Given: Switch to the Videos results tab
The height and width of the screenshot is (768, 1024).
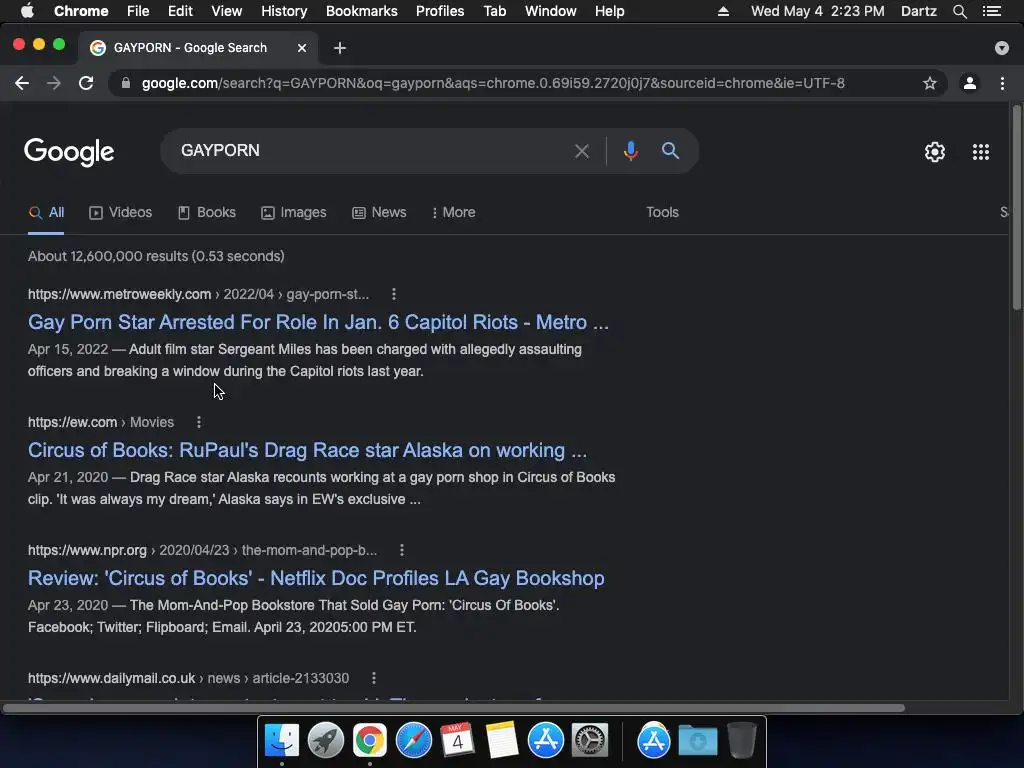Looking at the screenshot, I should click(x=121, y=212).
